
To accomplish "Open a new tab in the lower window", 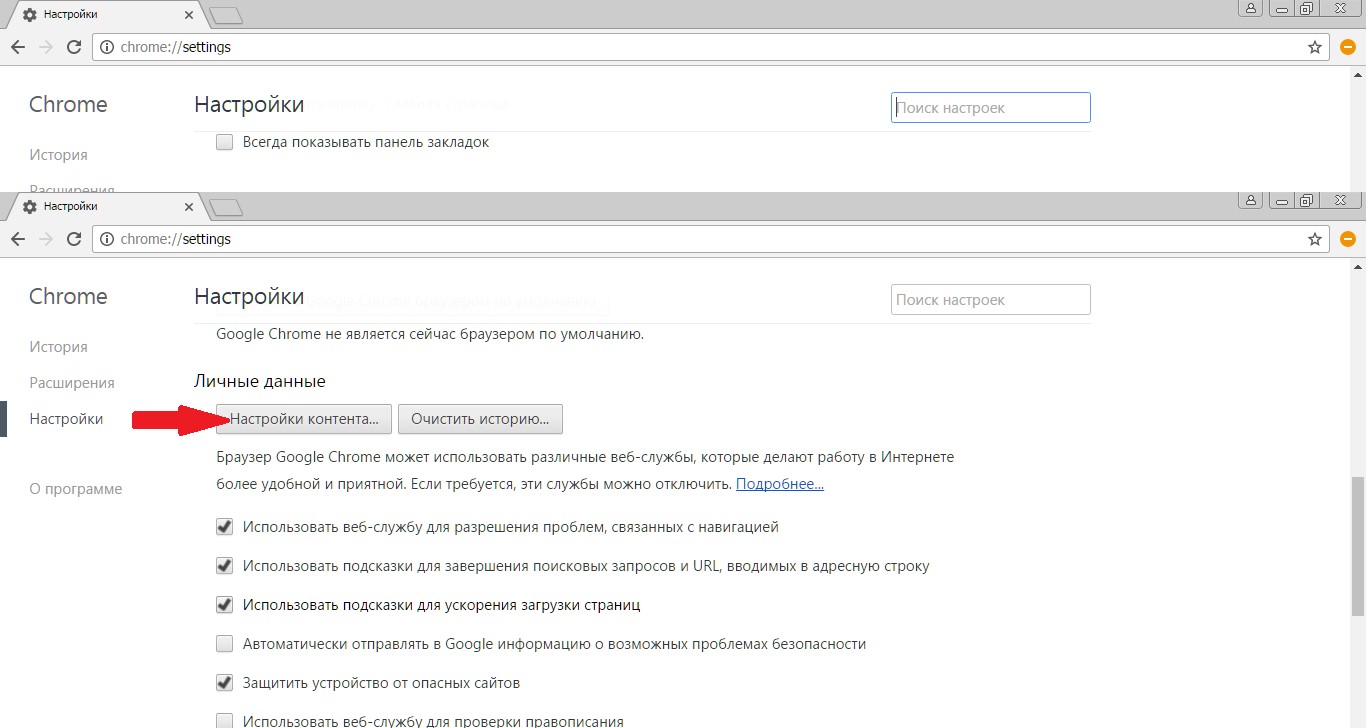I will (227, 207).
